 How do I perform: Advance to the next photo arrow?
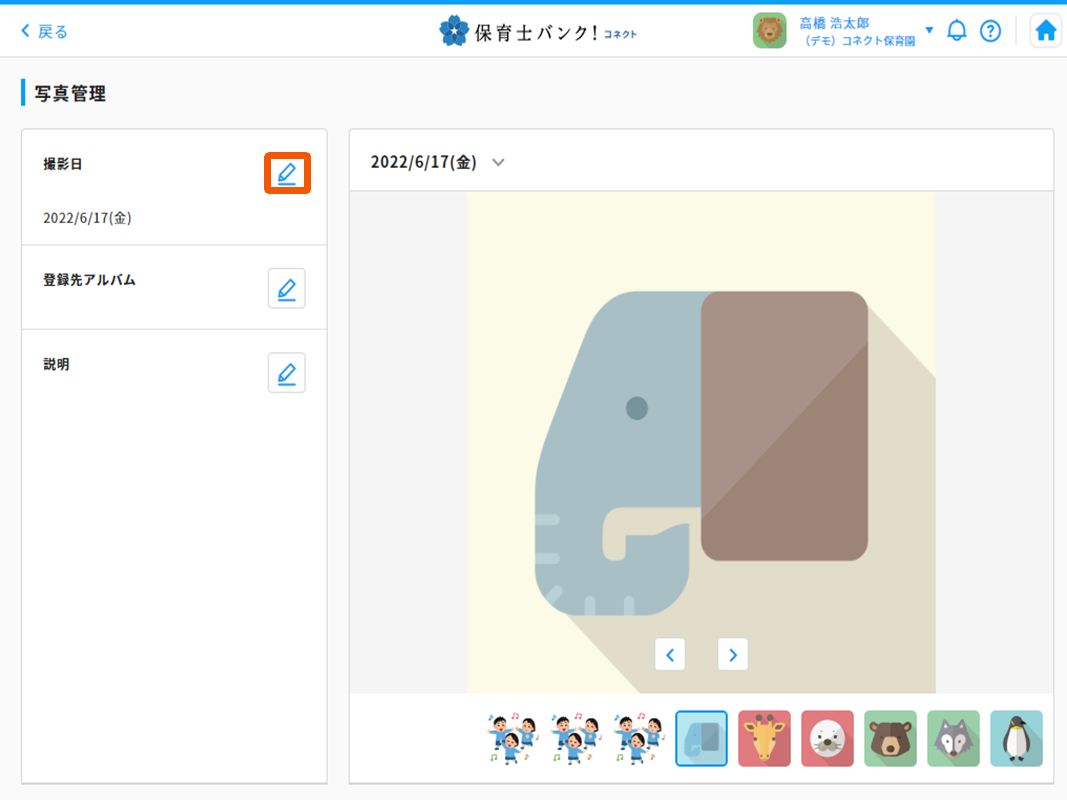pyautogui.click(x=732, y=654)
